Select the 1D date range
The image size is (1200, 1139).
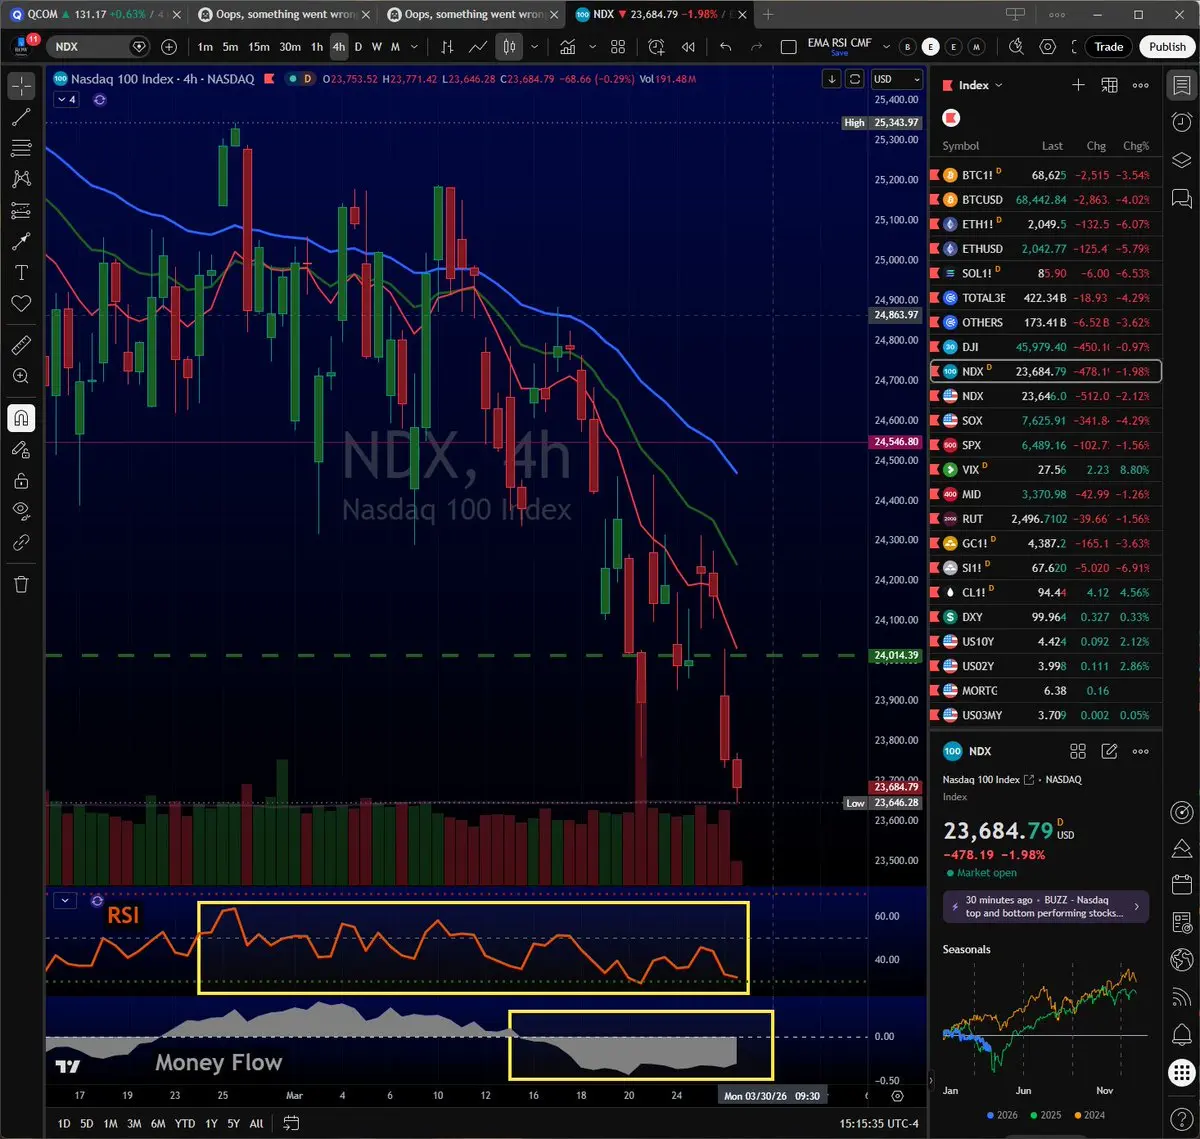point(64,1123)
